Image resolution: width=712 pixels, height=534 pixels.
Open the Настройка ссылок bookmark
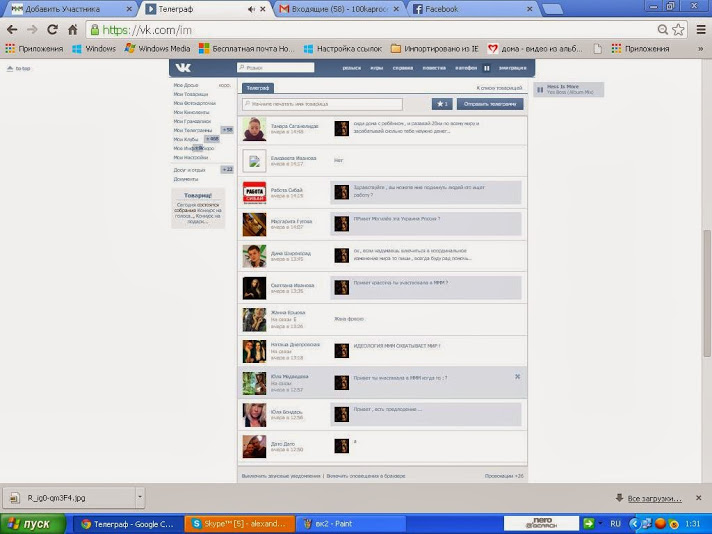click(x=343, y=49)
